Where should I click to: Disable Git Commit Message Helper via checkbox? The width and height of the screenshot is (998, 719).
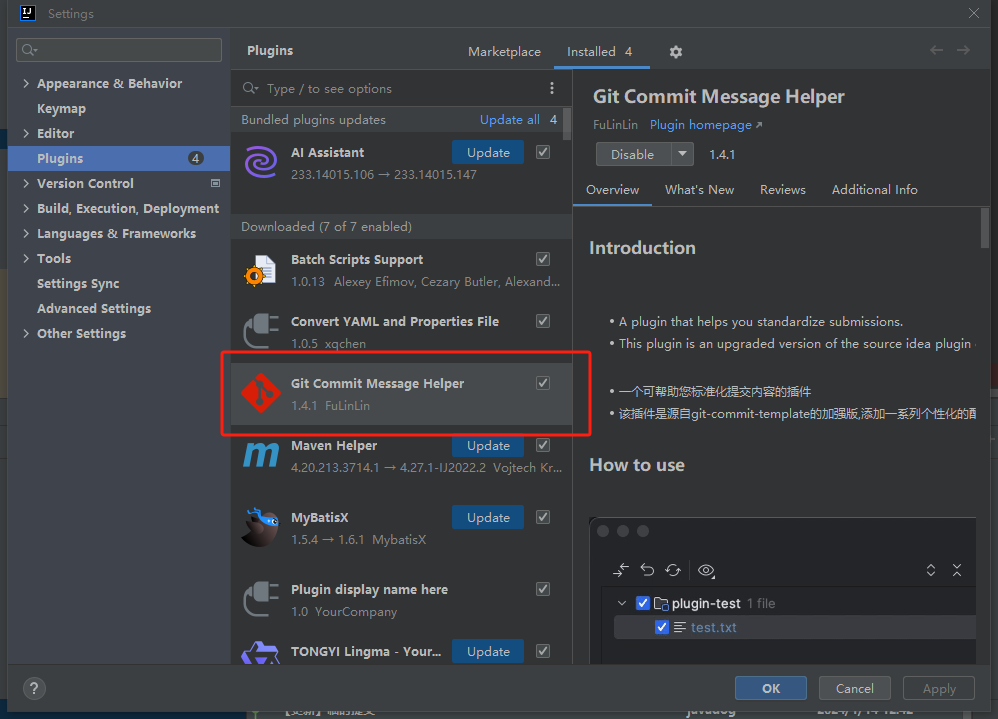543,383
